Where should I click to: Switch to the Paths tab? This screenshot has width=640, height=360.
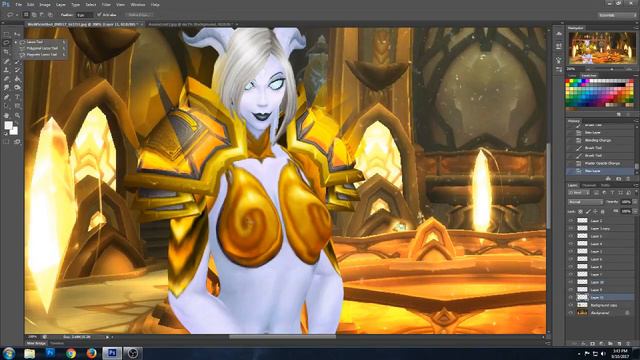click(x=605, y=185)
